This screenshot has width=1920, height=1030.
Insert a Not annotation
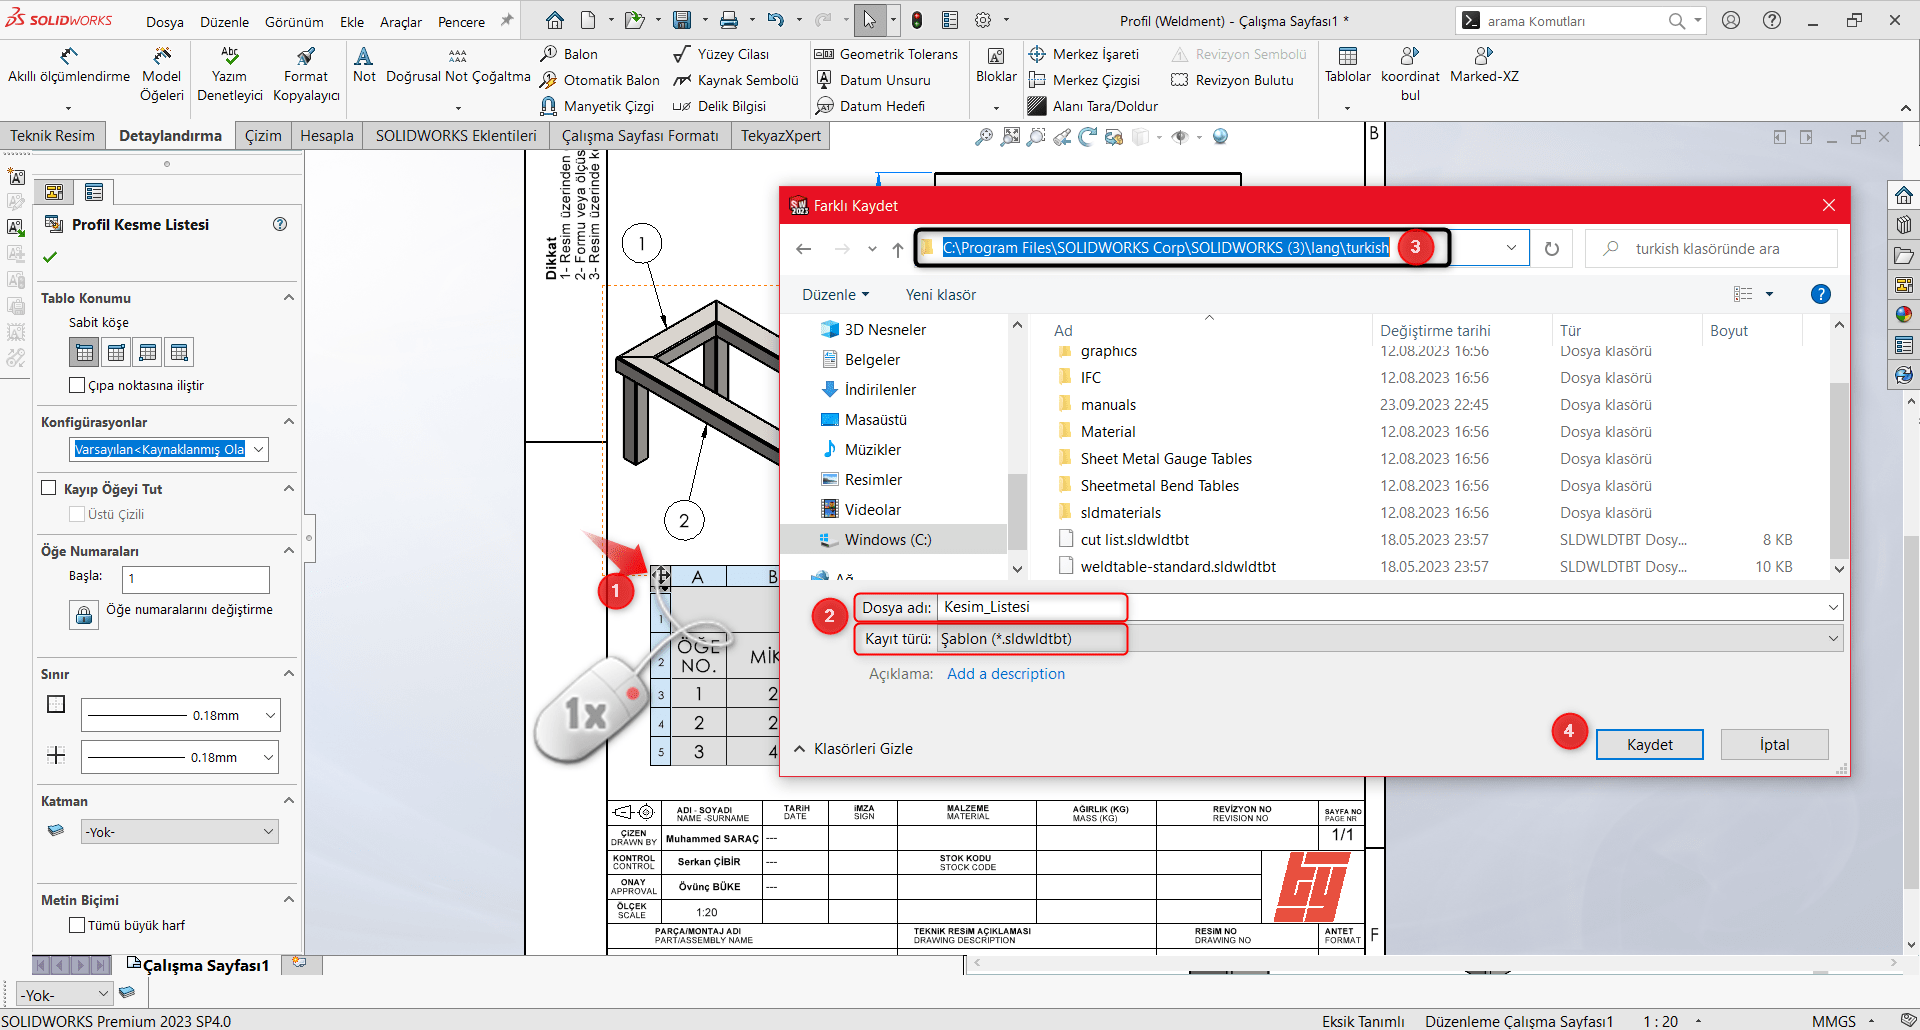click(364, 65)
